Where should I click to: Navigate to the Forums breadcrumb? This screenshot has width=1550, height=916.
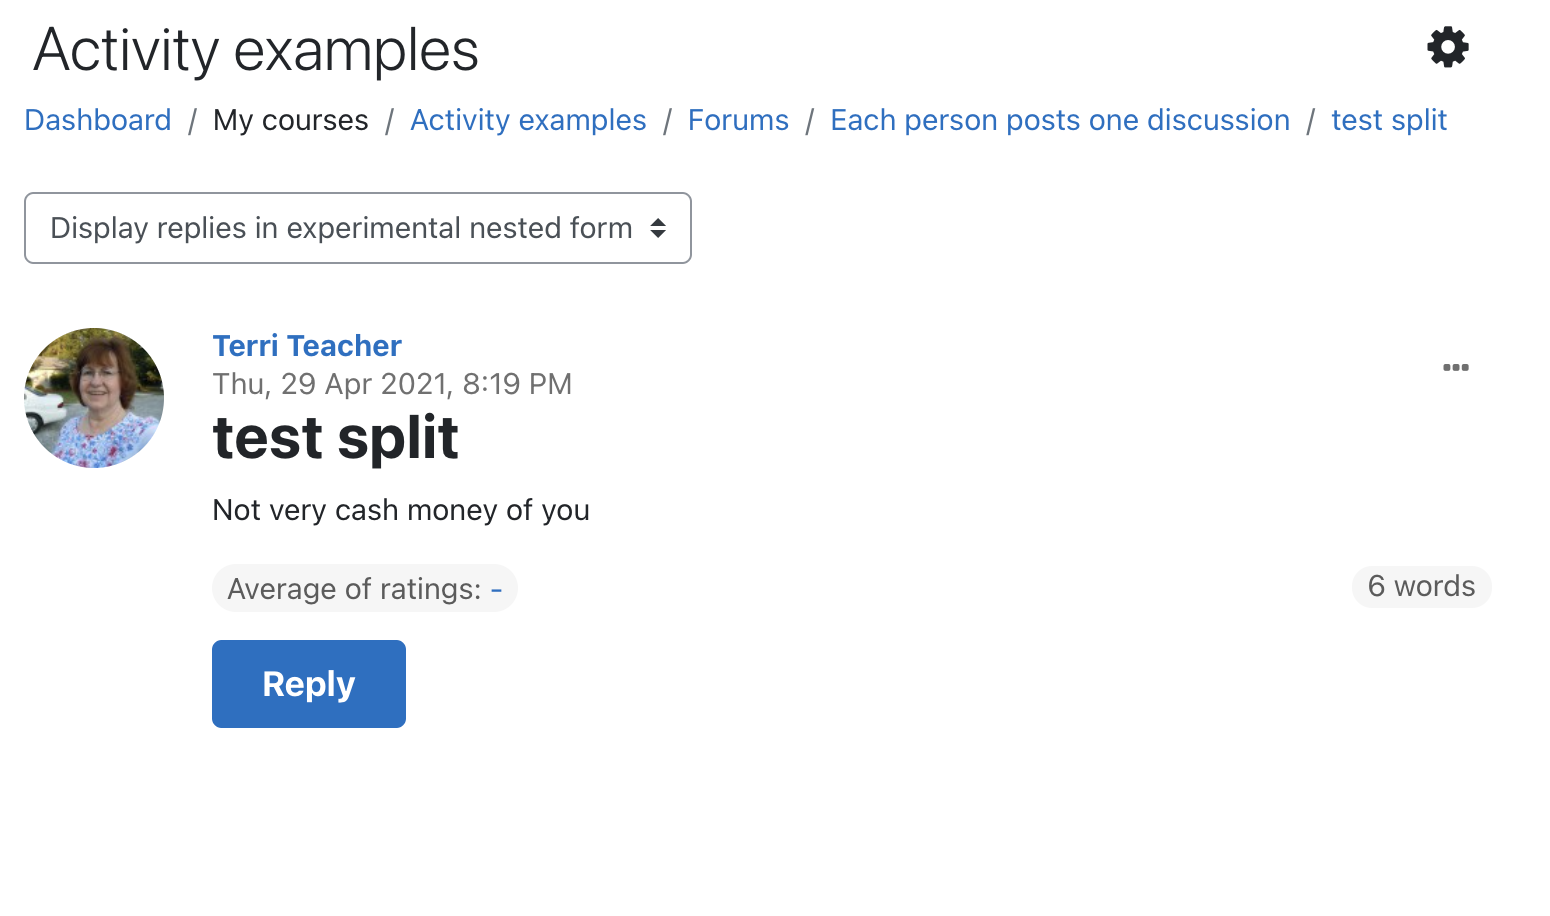738,120
